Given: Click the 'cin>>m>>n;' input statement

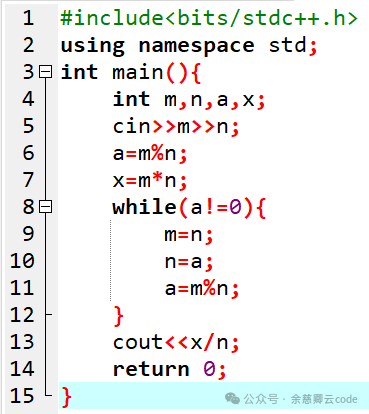Looking at the screenshot, I should (x=176, y=127).
